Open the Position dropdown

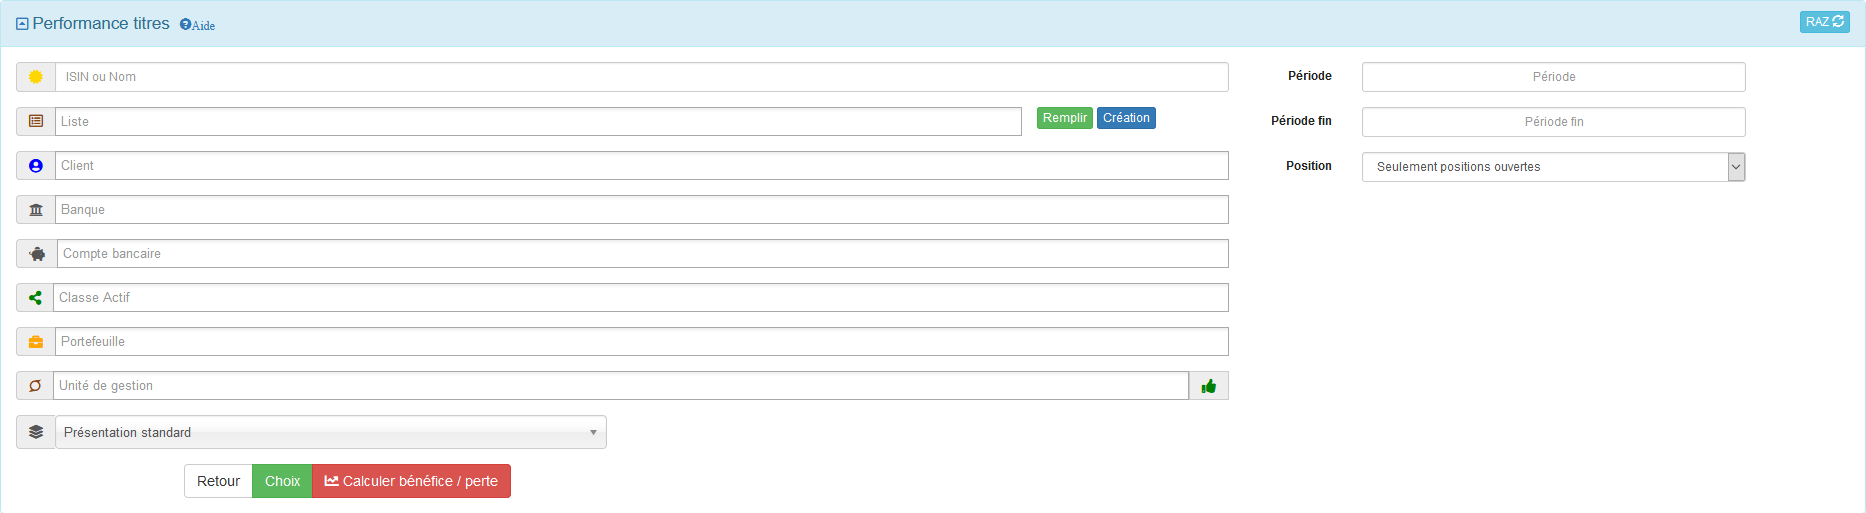click(x=1553, y=167)
